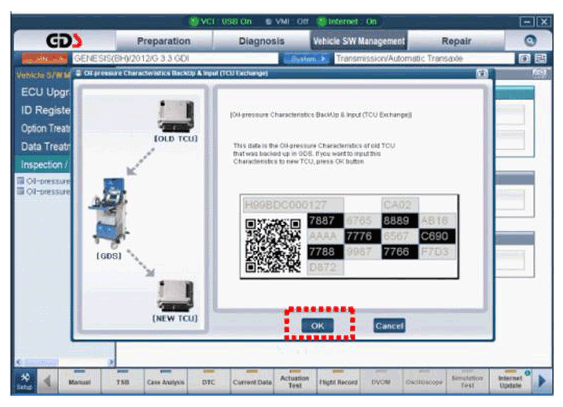Screen dimensions: 563x407
Task: Expand the Inspection section in sidebar
Action: coord(43,165)
